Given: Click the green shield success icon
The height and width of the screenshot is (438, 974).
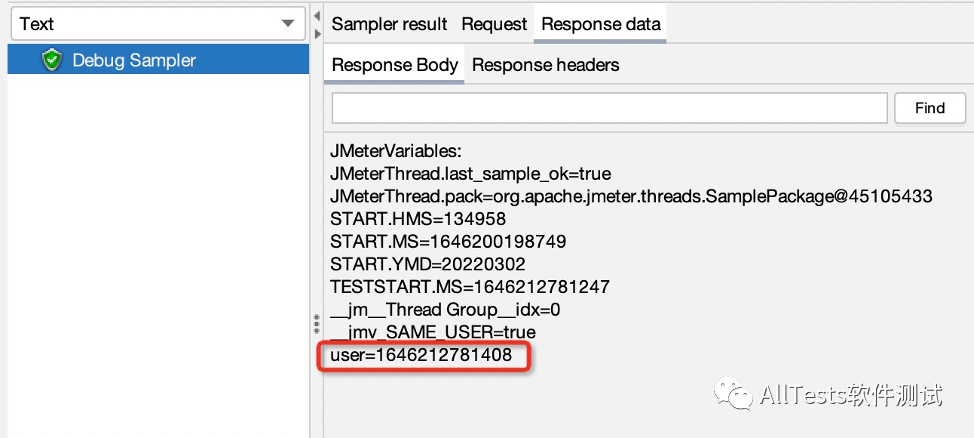Looking at the screenshot, I should point(52,60).
